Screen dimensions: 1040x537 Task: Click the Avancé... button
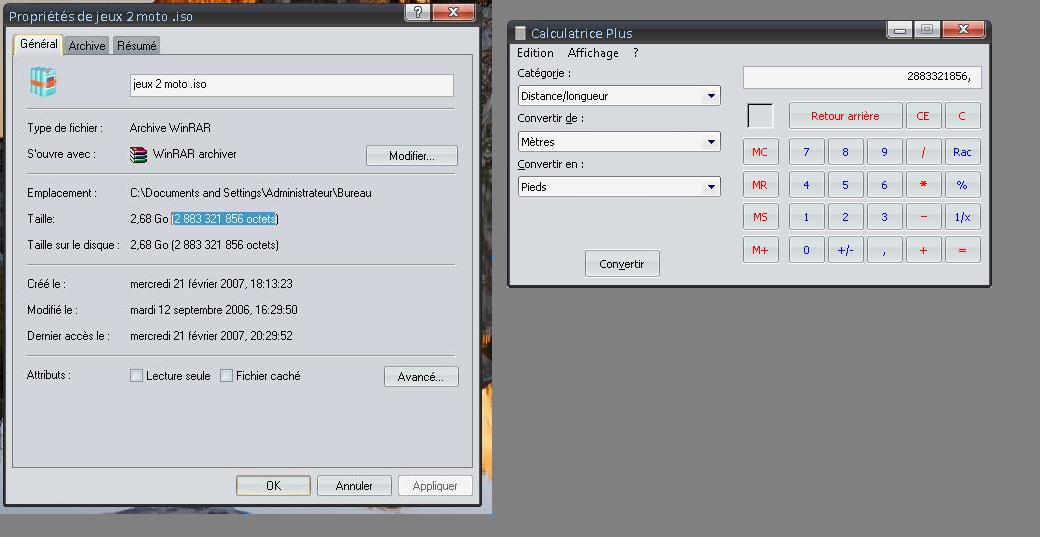421,377
